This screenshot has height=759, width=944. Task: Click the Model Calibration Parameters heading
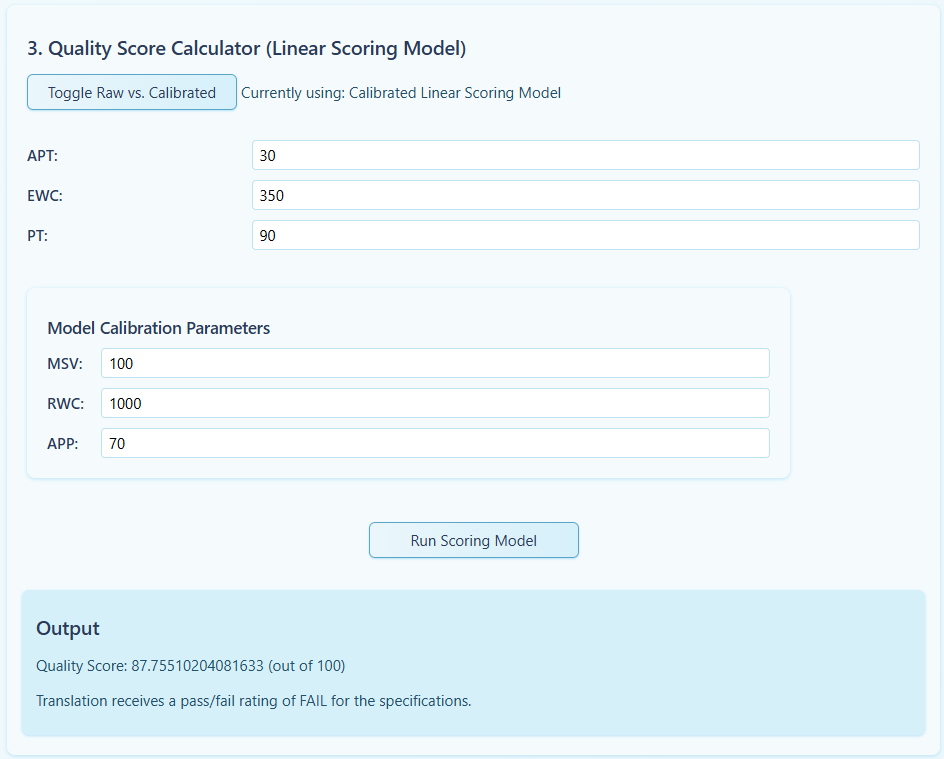tap(158, 328)
